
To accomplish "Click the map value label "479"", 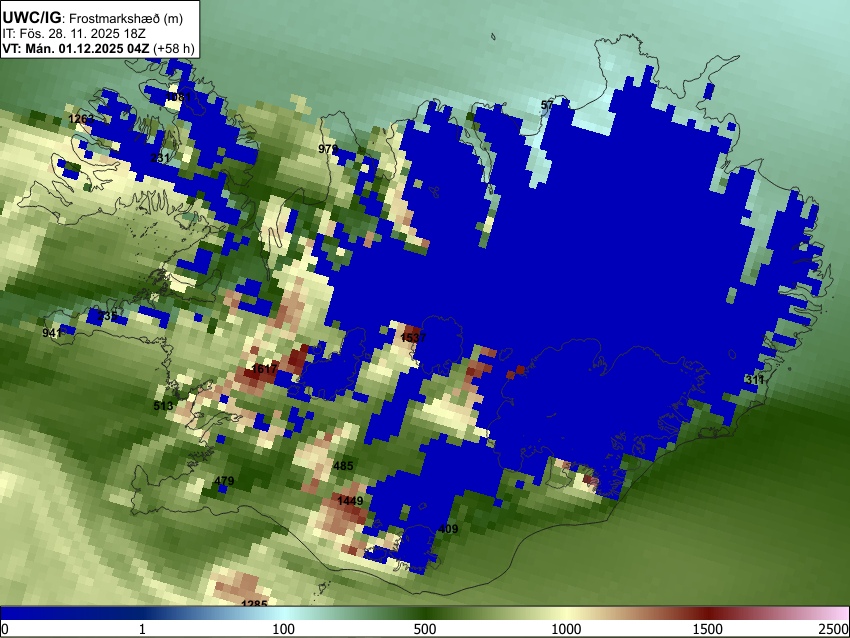I will coord(224,480).
